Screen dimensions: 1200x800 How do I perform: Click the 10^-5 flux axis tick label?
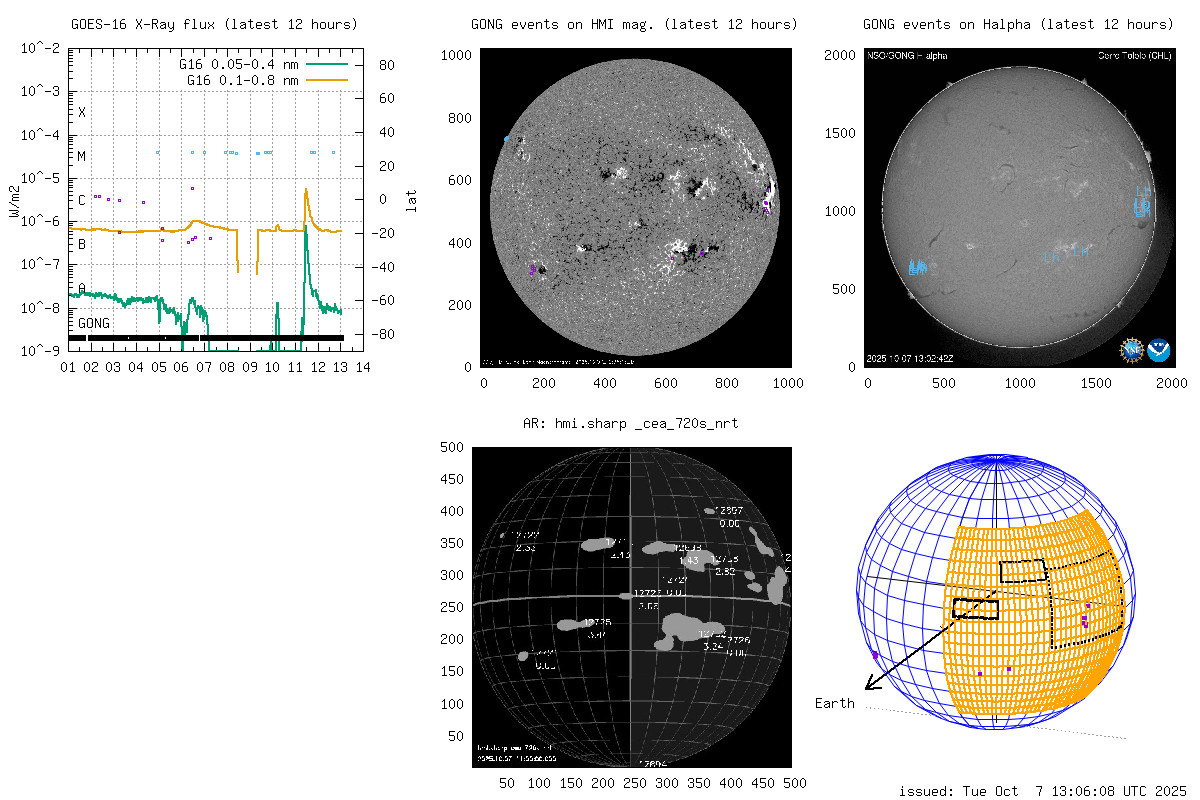pyautogui.click(x=42, y=179)
